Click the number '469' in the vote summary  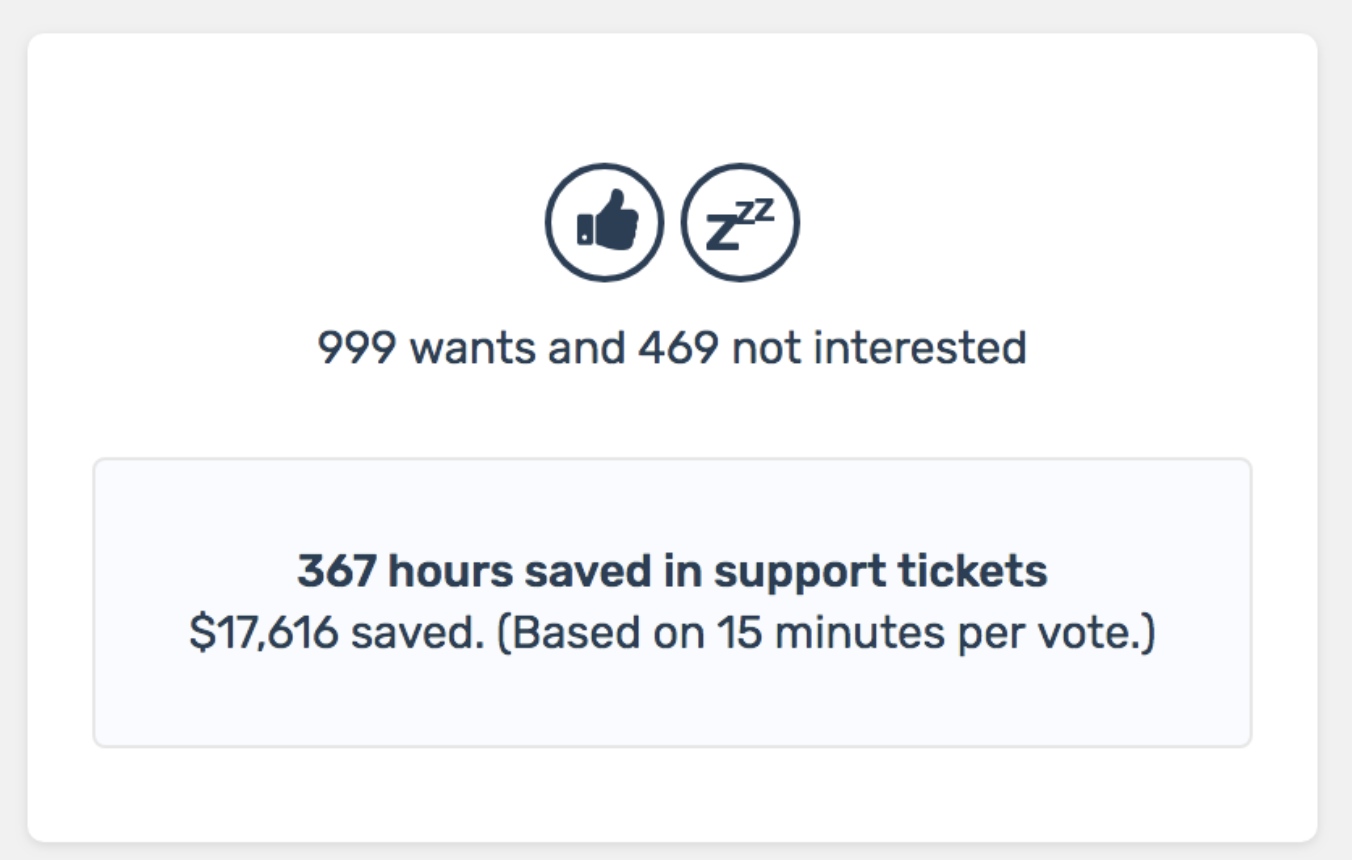(x=678, y=348)
